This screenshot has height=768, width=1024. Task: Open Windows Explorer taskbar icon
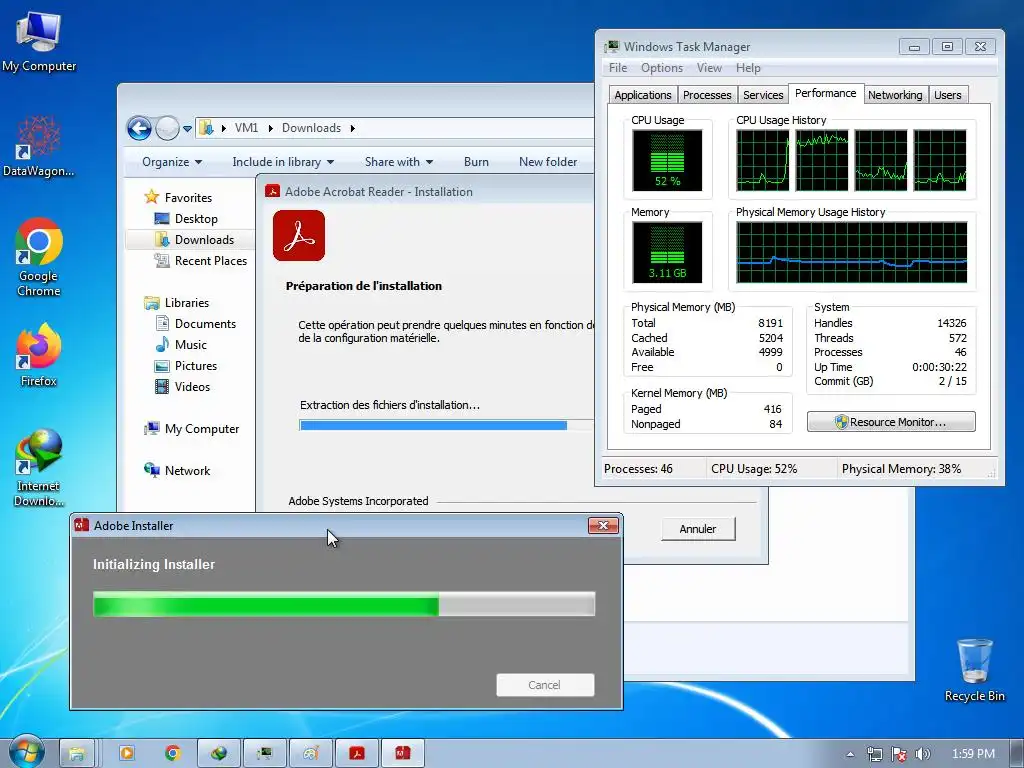coord(77,754)
